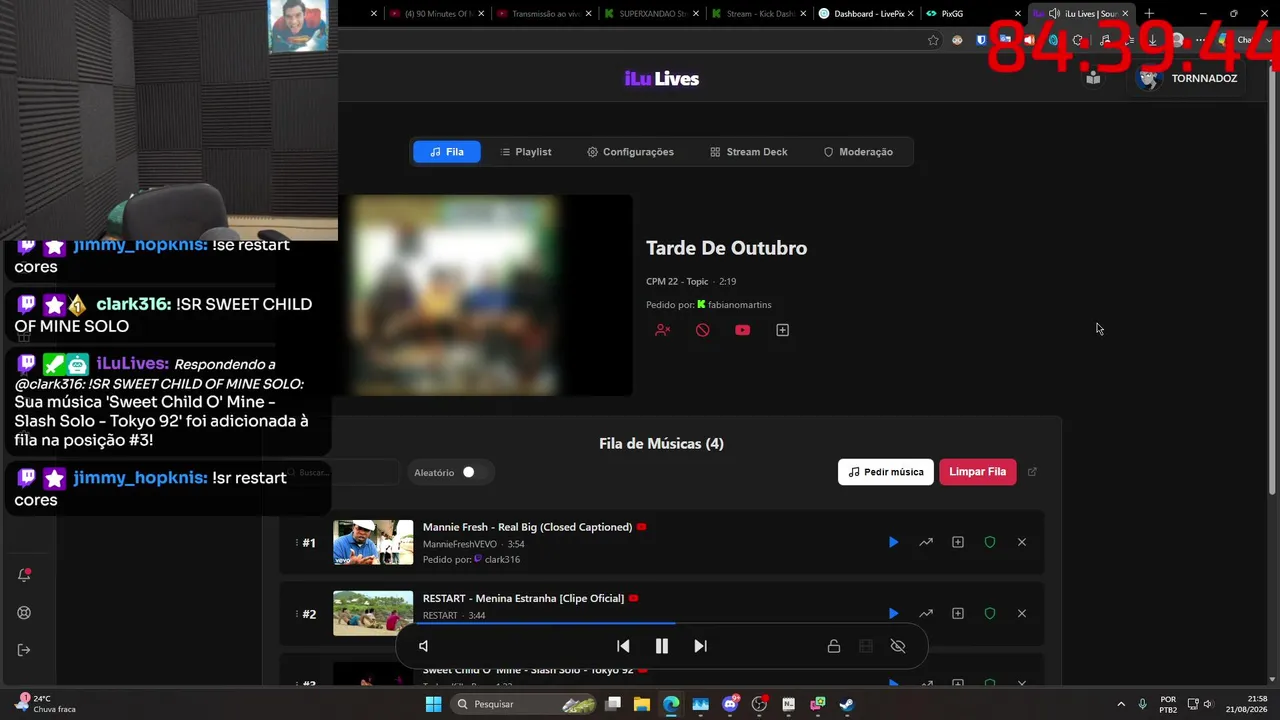Click requester clark316 under Mannie Fresh
Screen dimensions: 1280x720
click(x=502, y=560)
